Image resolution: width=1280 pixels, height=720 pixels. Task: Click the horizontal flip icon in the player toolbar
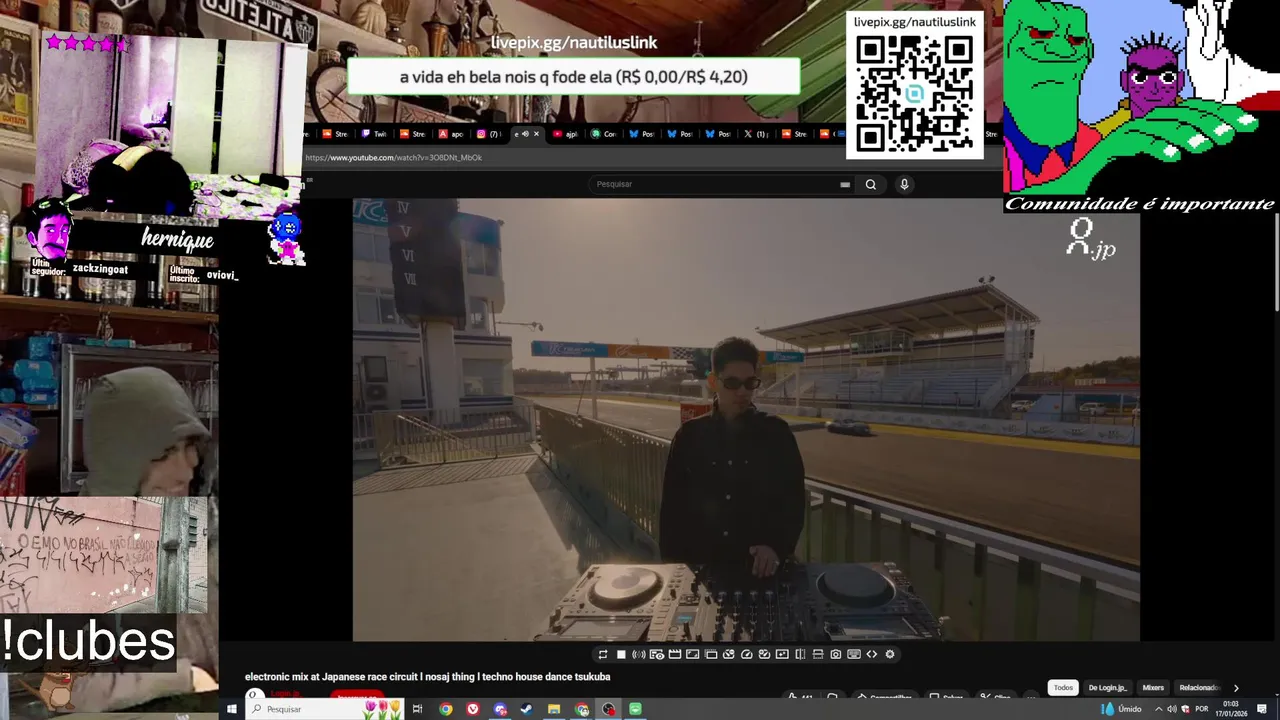[x=800, y=654]
